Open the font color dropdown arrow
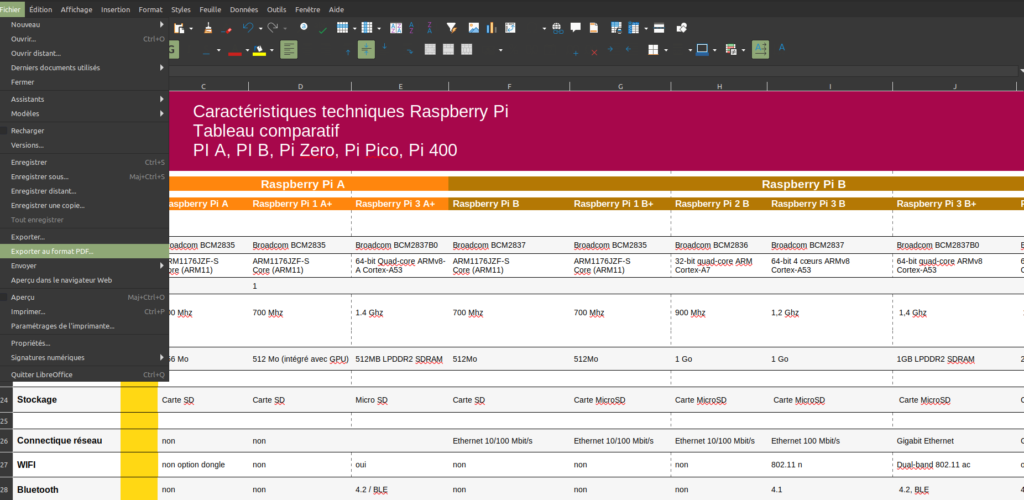 click(248, 50)
